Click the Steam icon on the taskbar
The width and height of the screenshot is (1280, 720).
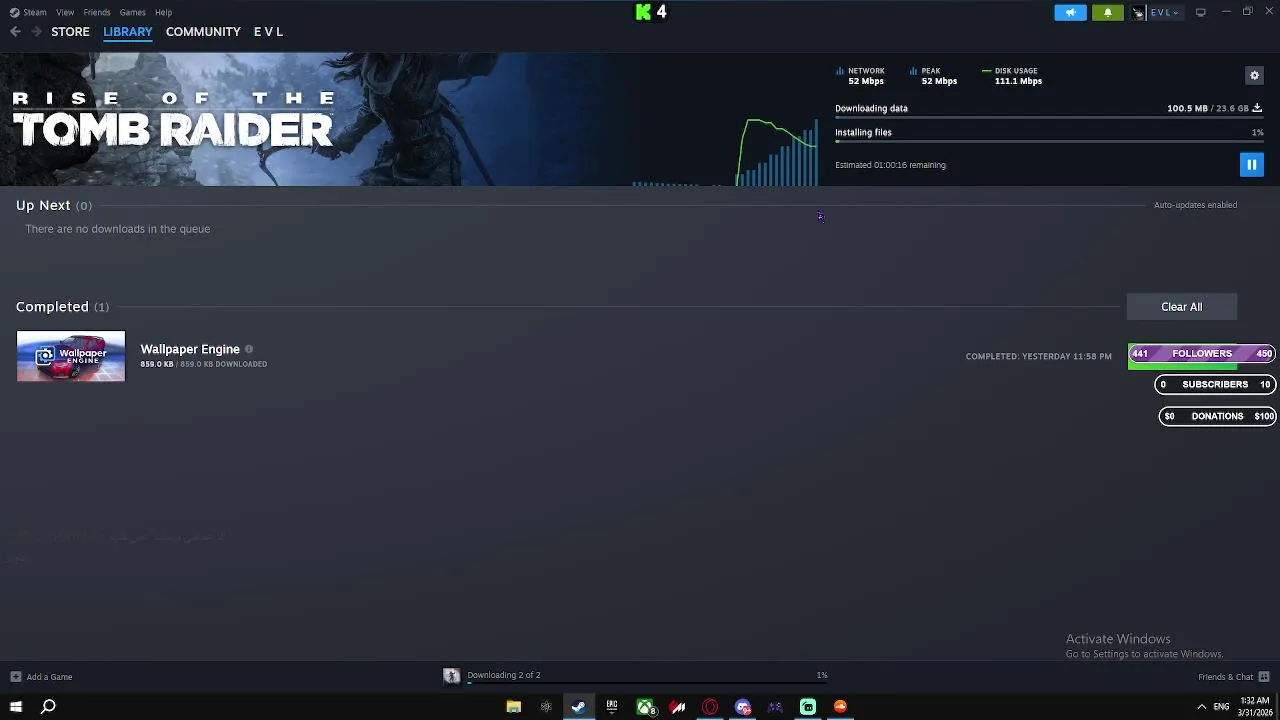click(578, 707)
